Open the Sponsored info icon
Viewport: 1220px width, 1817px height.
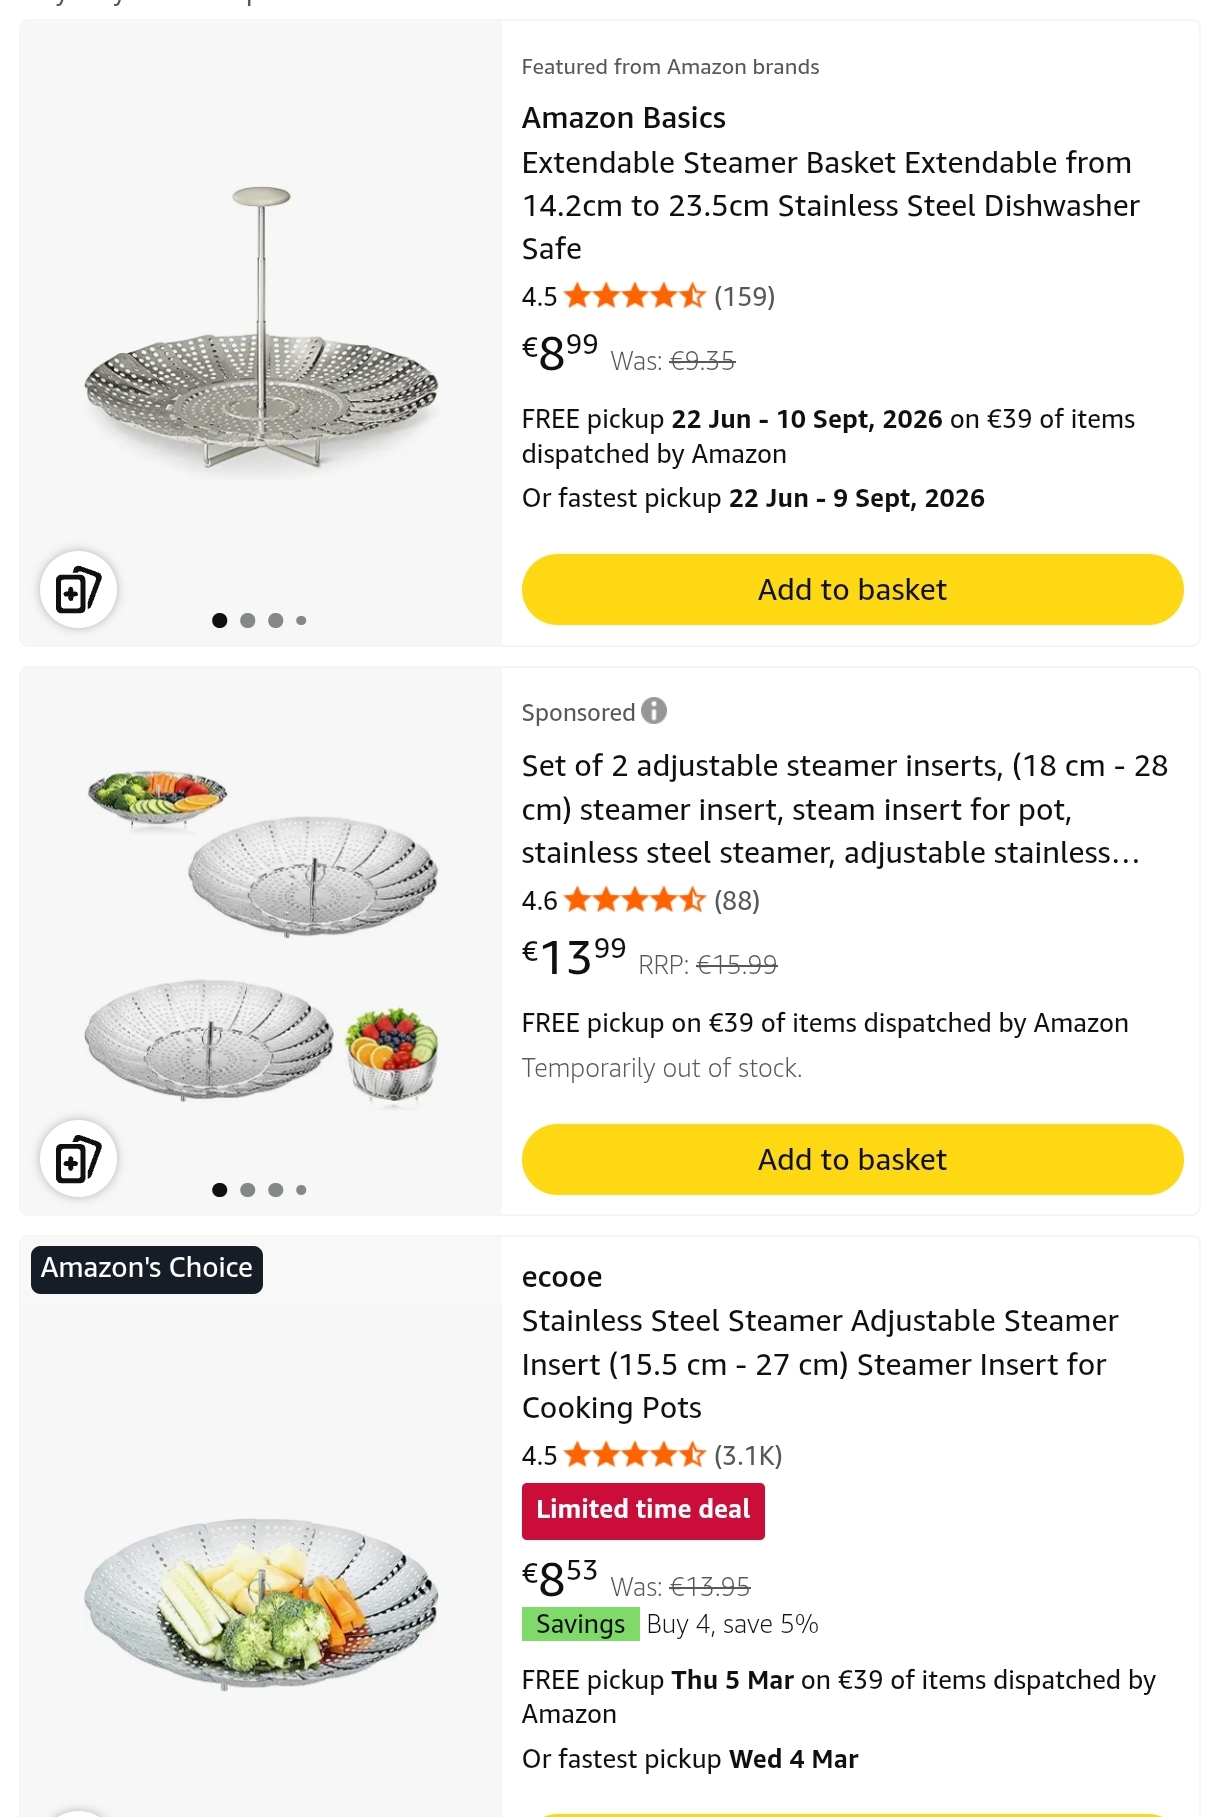[x=654, y=711]
